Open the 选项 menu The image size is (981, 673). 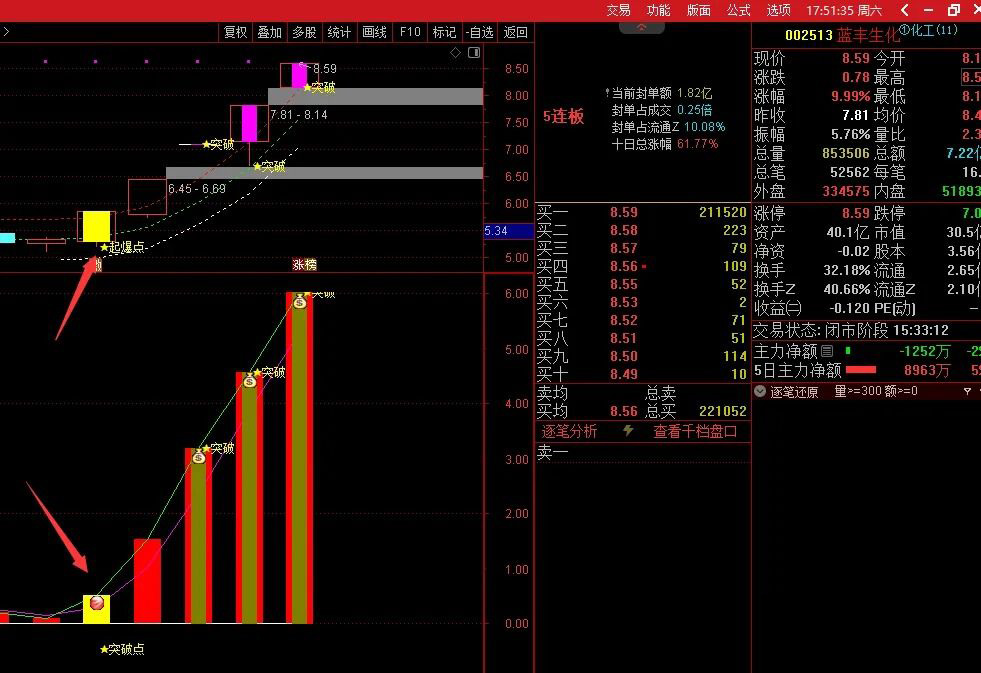tap(778, 10)
